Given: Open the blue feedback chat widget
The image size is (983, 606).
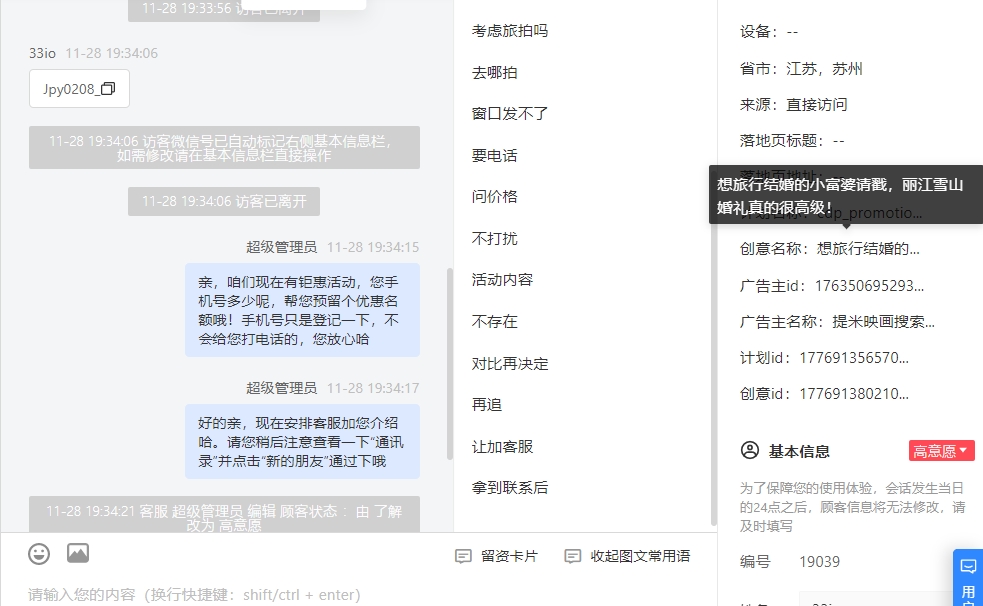Looking at the screenshot, I should (968, 578).
